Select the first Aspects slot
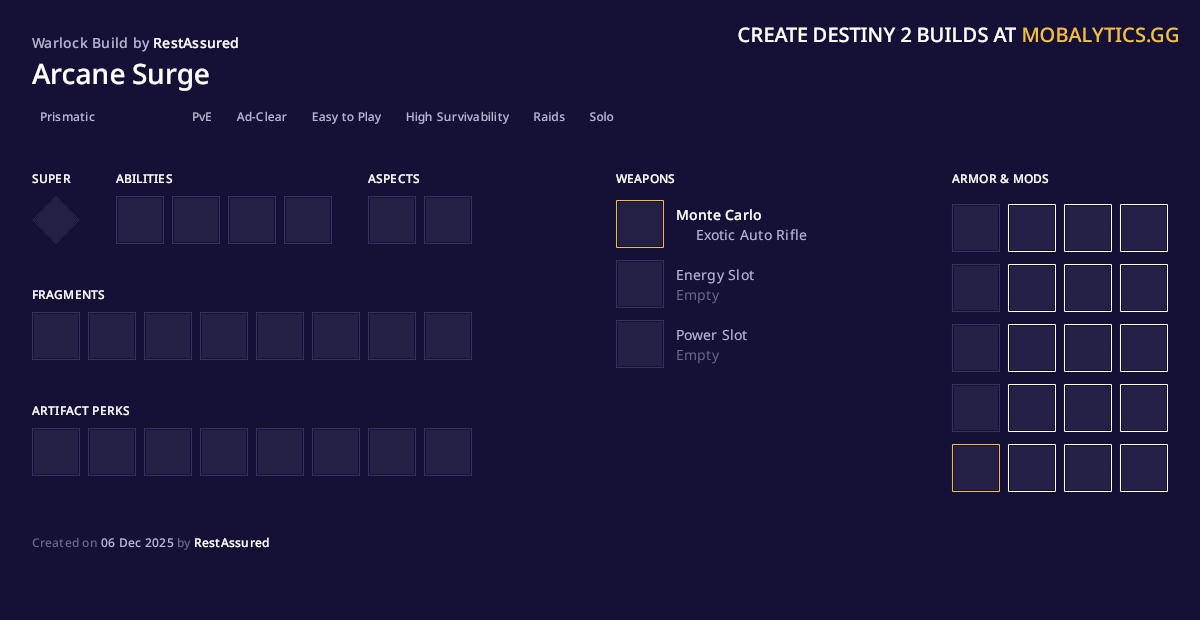Image resolution: width=1200 pixels, height=620 pixels. (x=392, y=220)
